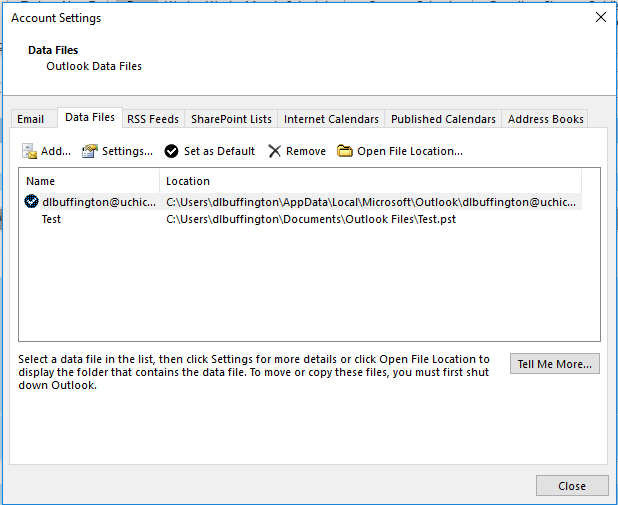This screenshot has width=618, height=505.
Task: Click default-file badge icon beside dlbuffington entry
Action: (31, 201)
